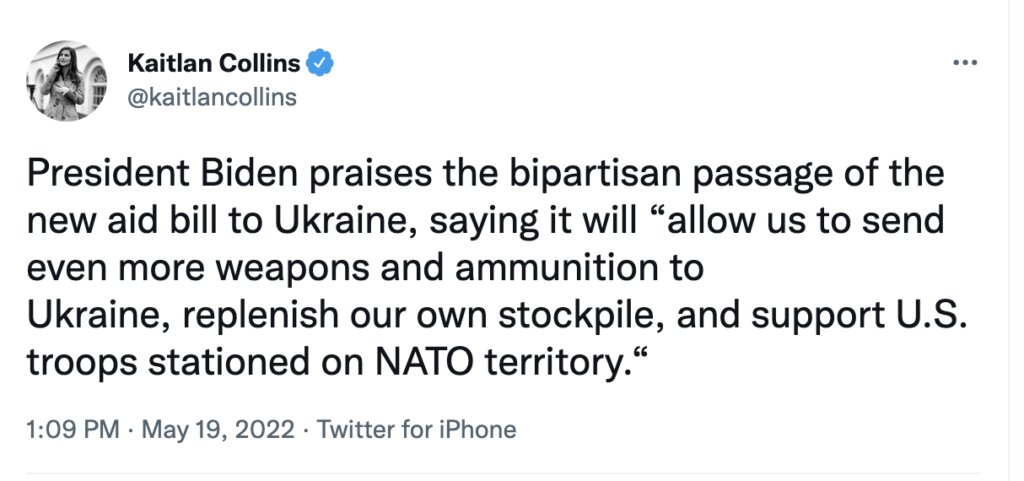Open the Kaitlan Collins display name

[x=214, y=63]
